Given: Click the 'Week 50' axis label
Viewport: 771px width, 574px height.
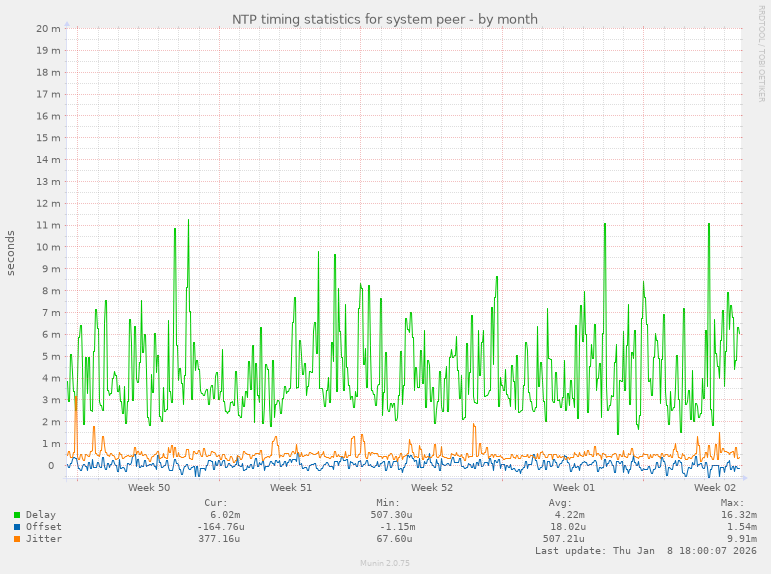Looking at the screenshot, I should pyautogui.click(x=149, y=487).
